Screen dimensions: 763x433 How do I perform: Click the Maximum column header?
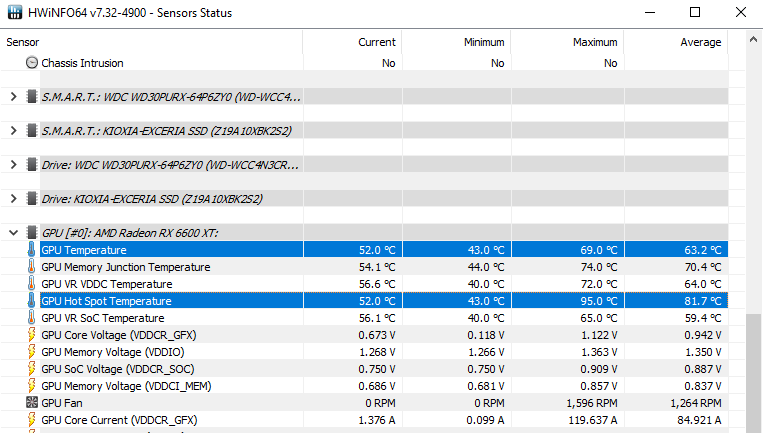567,42
